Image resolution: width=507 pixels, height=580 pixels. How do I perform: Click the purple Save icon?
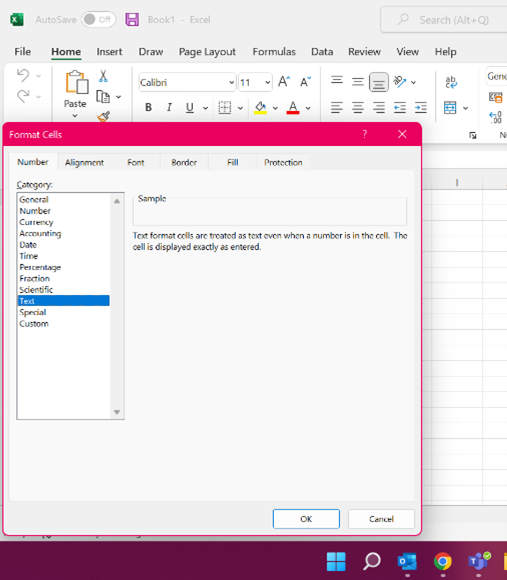(x=132, y=20)
